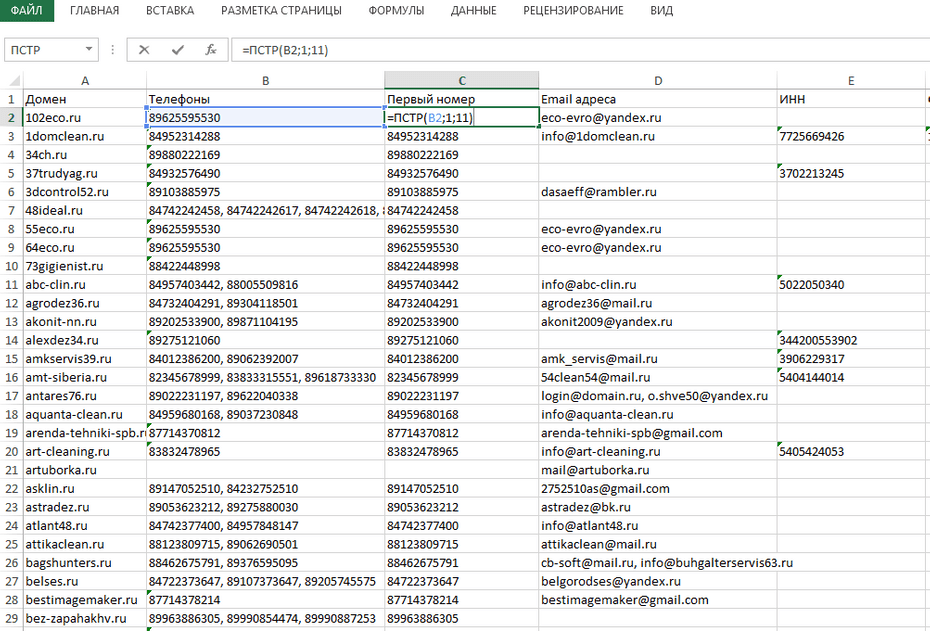Select phones cell 84957403442, 88005509816
Image resolution: width=930 pixels, height=631 pixels.
click(x=265, y=285)
